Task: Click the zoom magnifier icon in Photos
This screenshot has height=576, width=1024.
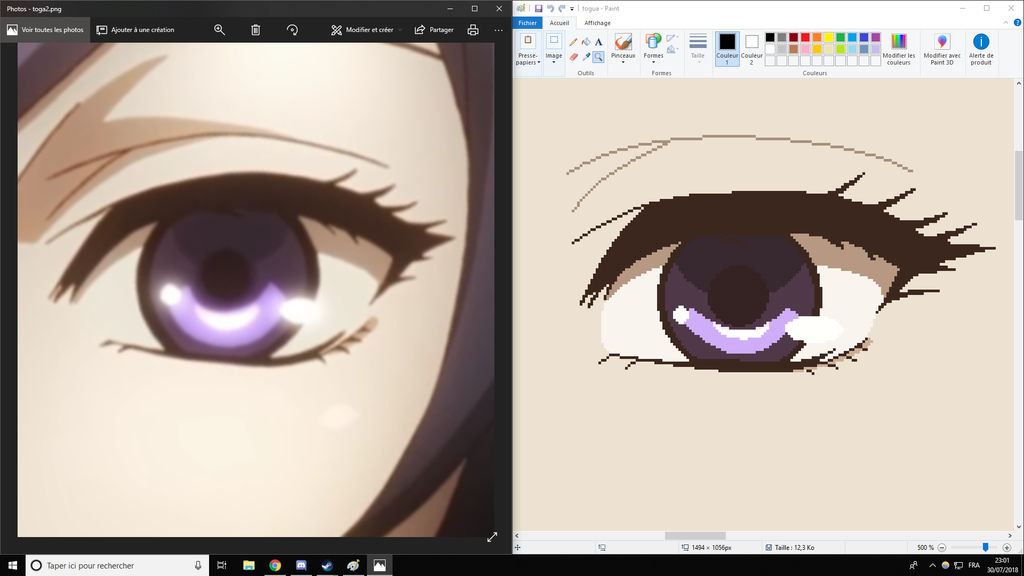Action: [219, 30]
